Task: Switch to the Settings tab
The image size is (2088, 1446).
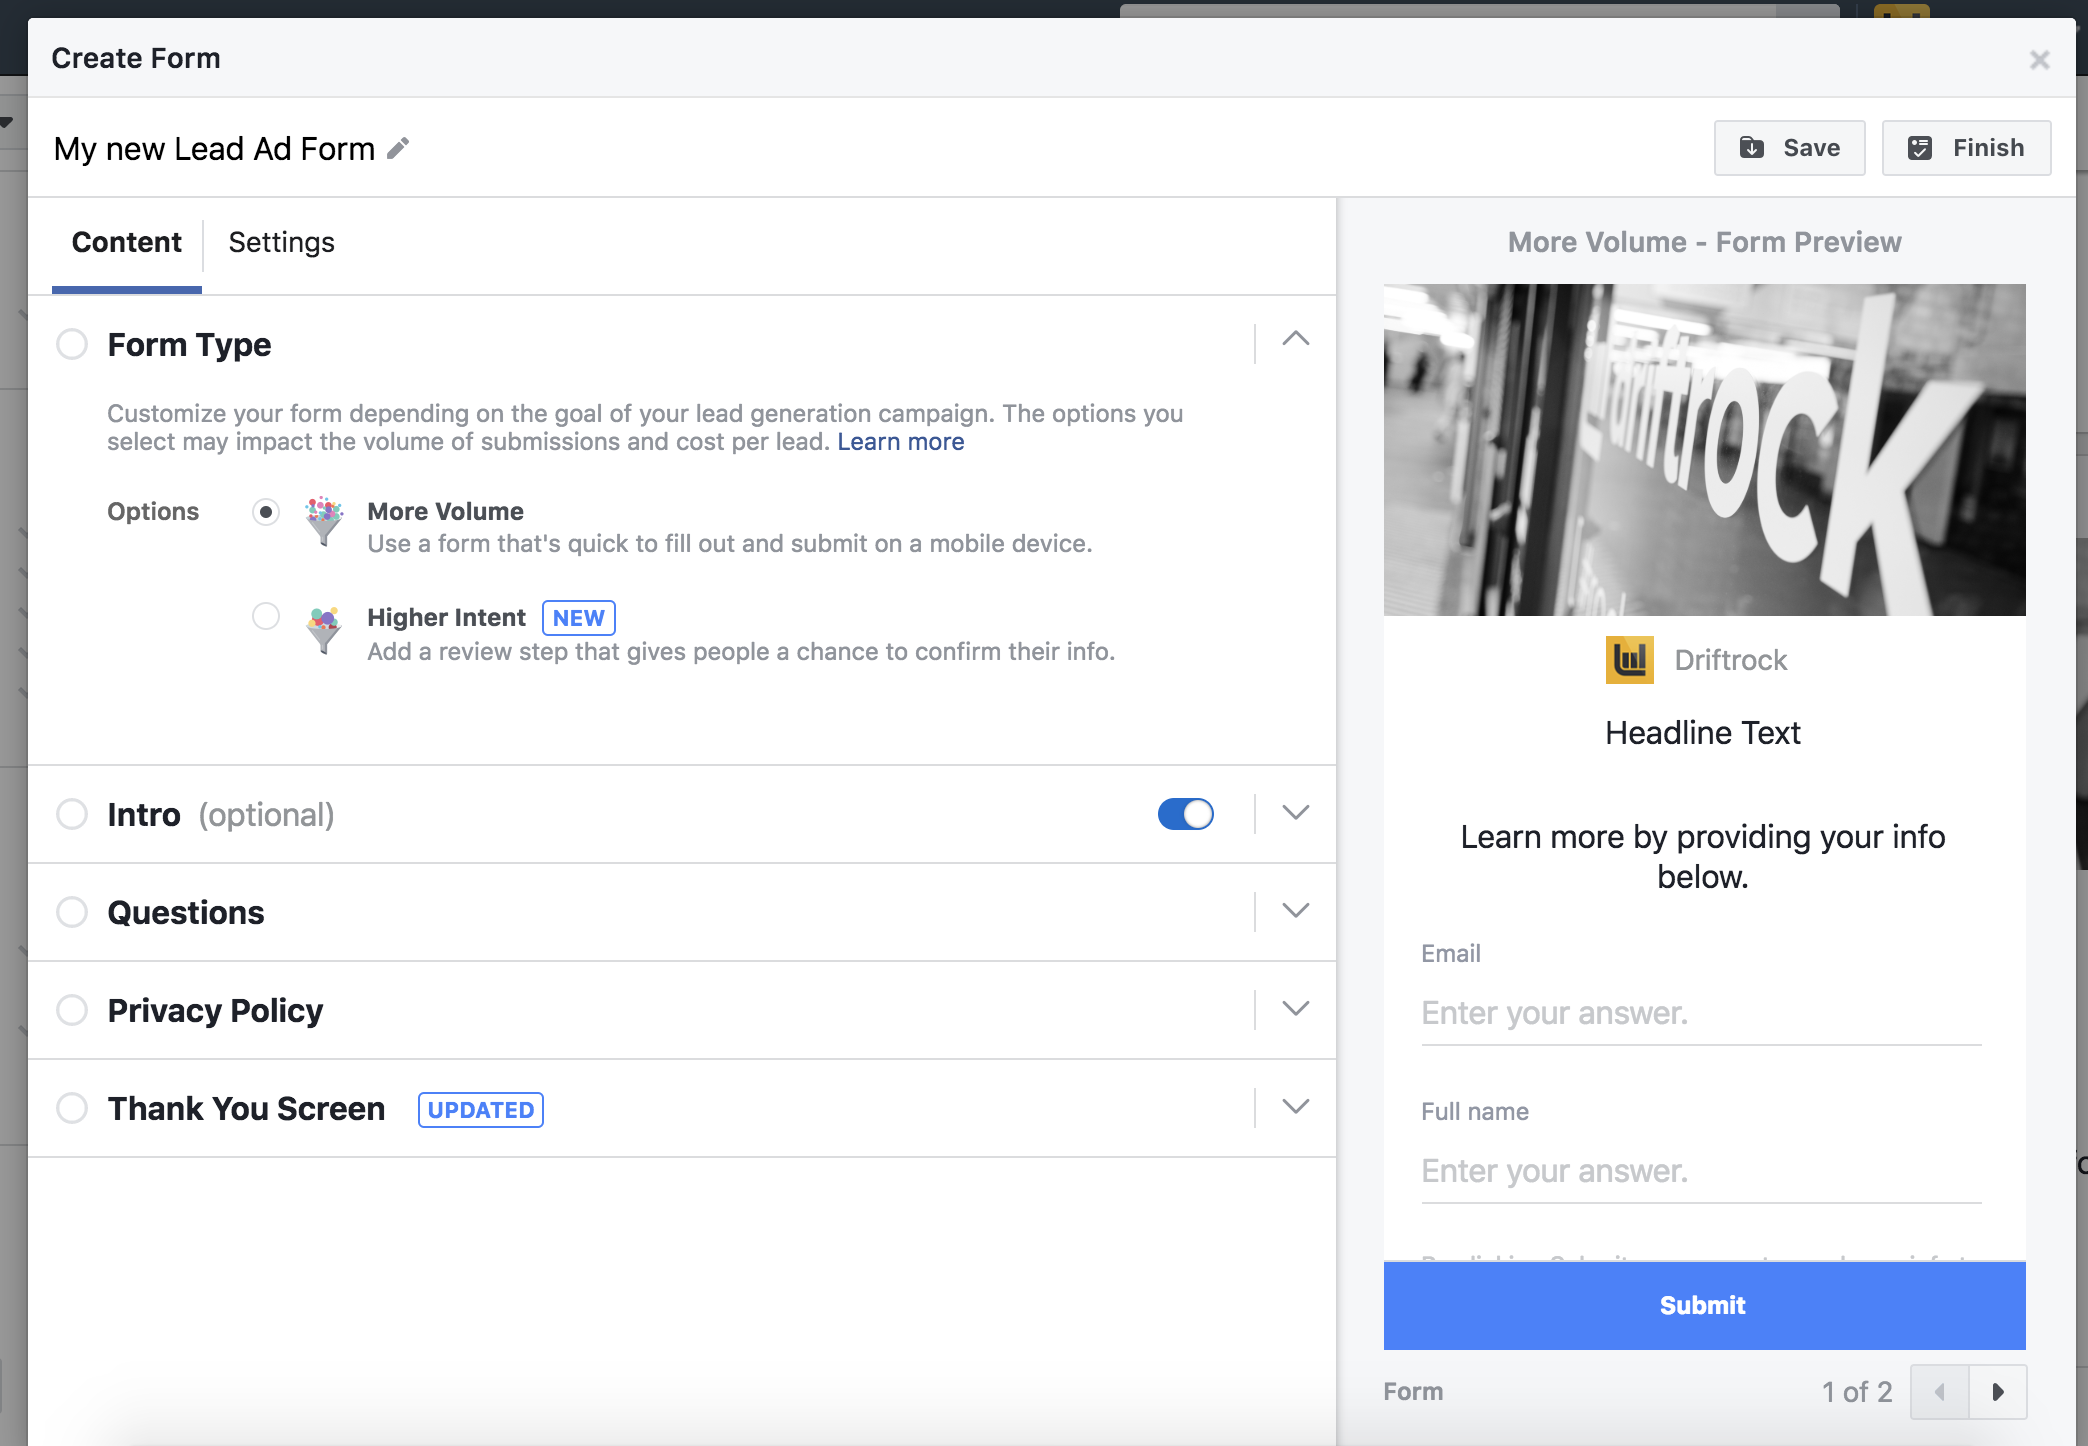Action: coord(281,242)
